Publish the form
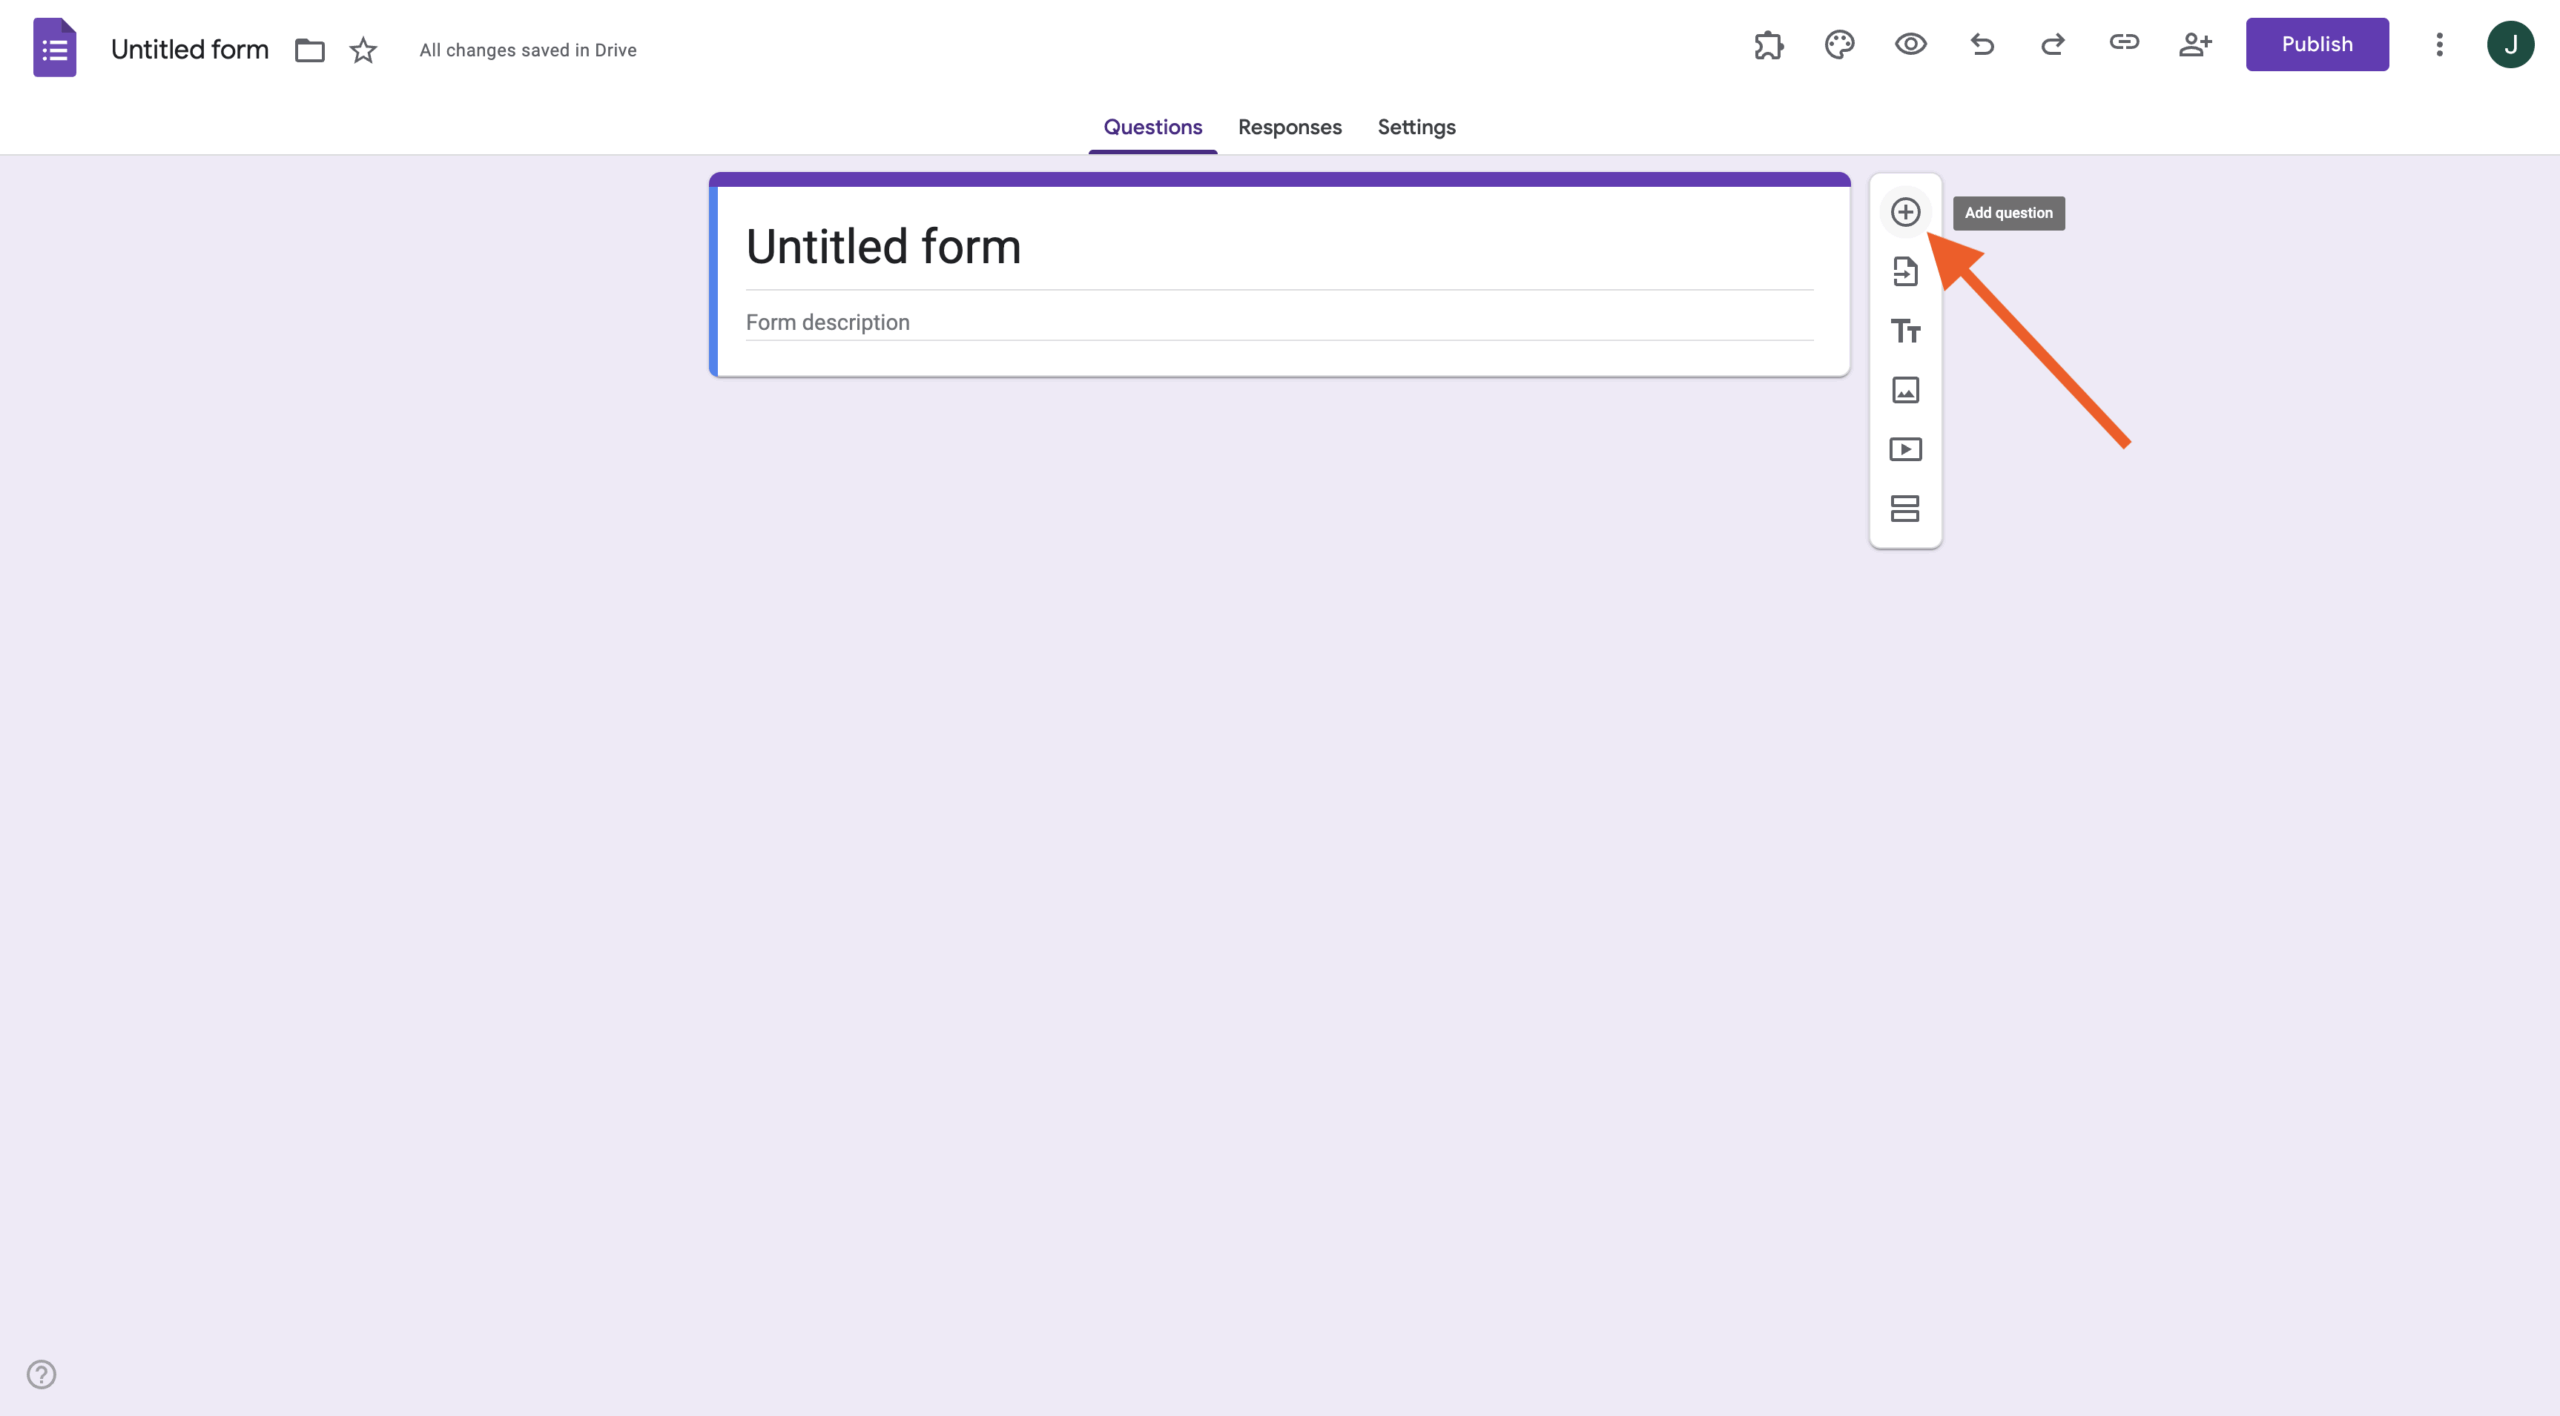 click(2317, 44)
